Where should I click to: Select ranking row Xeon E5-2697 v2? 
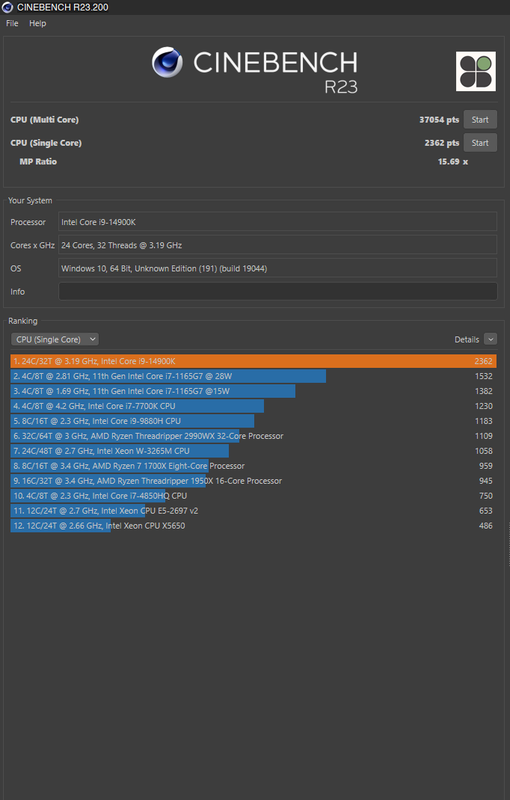click(253, 511)
